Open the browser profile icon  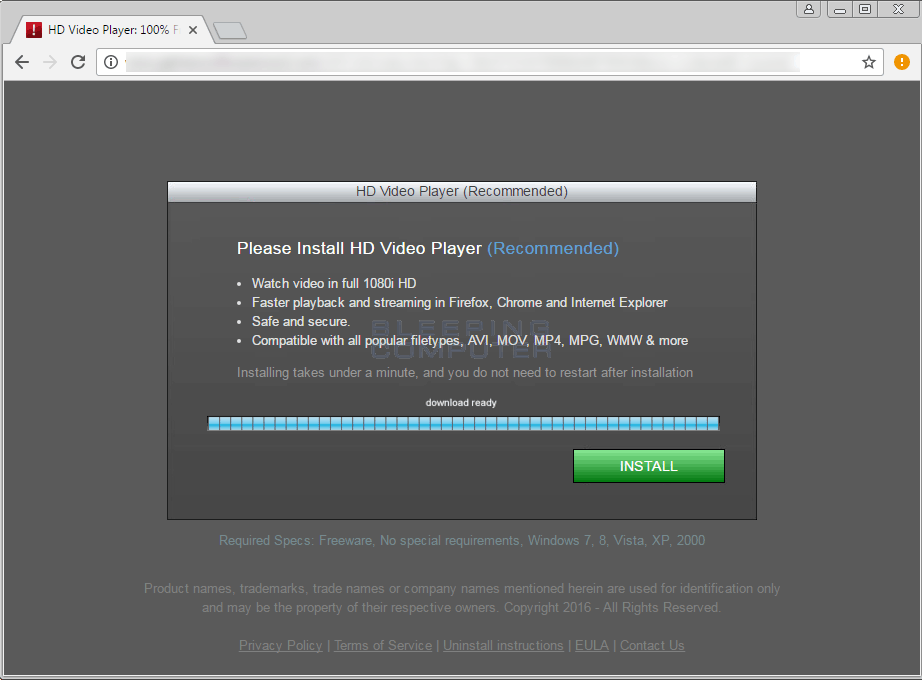coord(808,9)
